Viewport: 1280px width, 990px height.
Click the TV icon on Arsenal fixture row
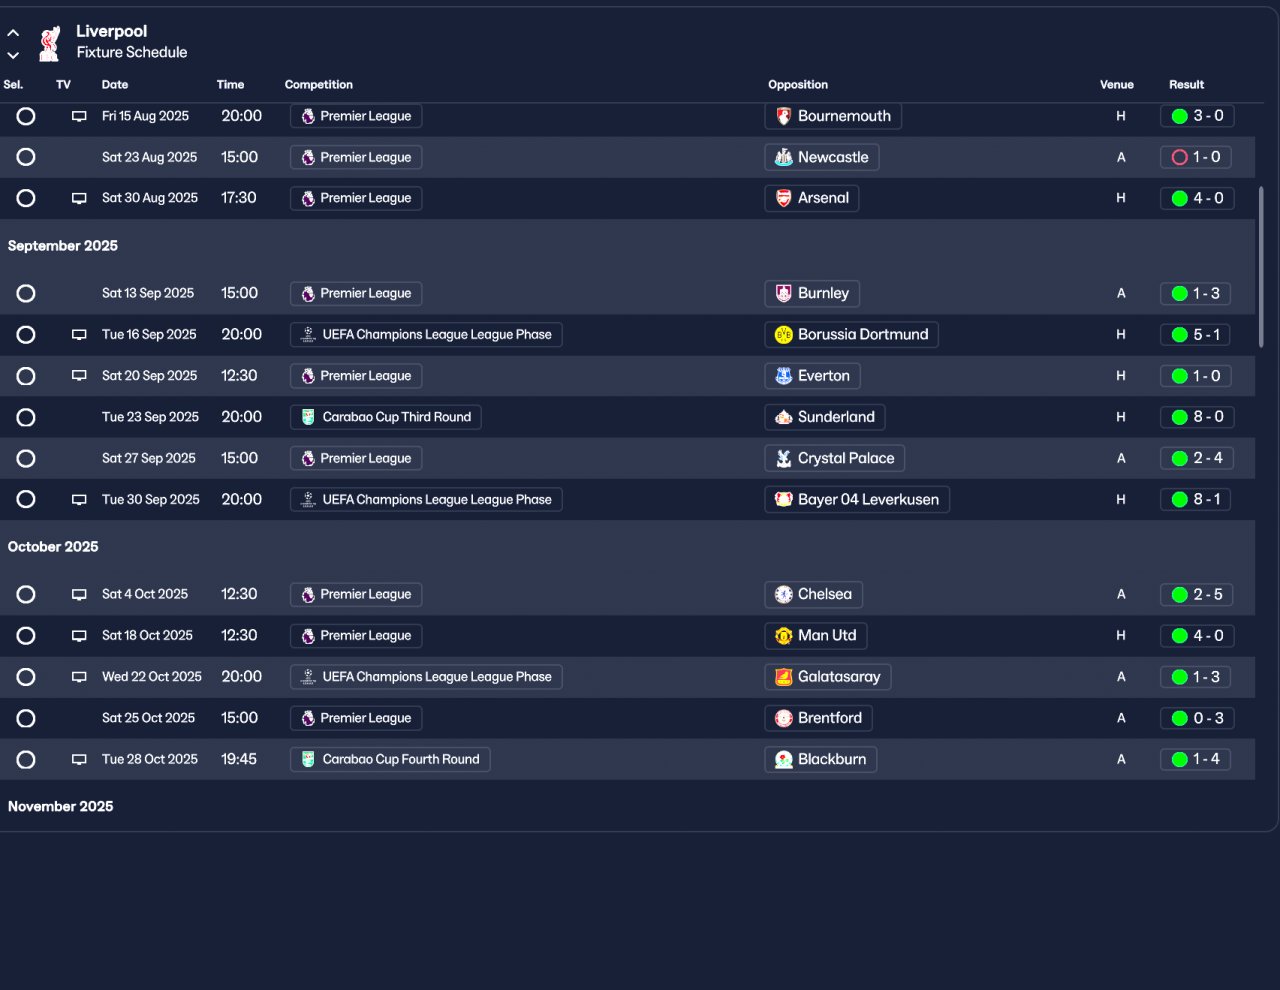tap(79, 198)
